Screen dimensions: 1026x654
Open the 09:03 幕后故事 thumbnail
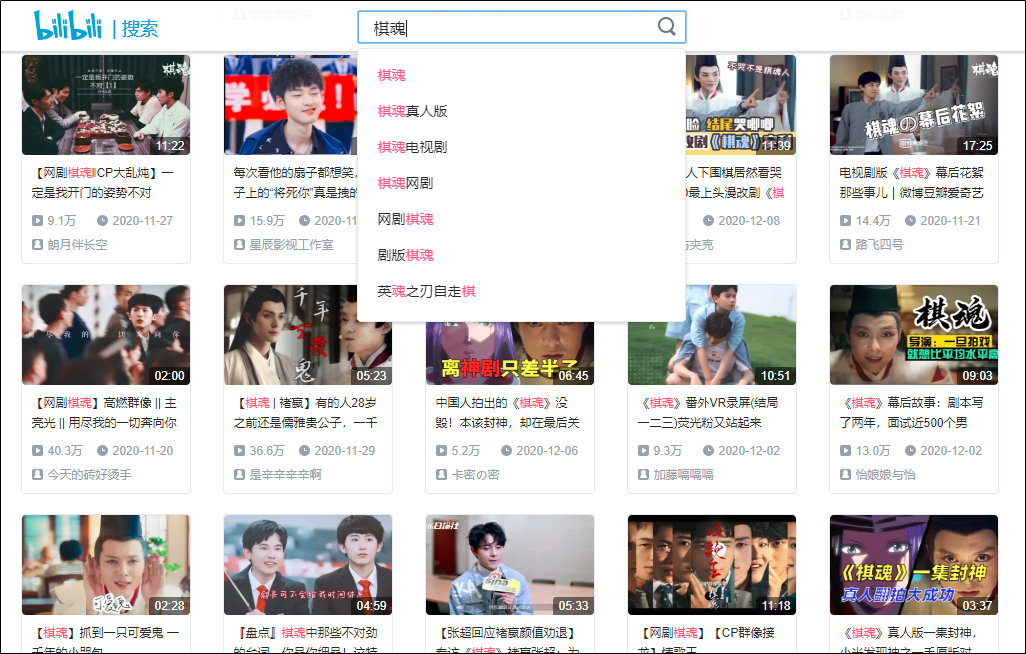pos(913,335)
